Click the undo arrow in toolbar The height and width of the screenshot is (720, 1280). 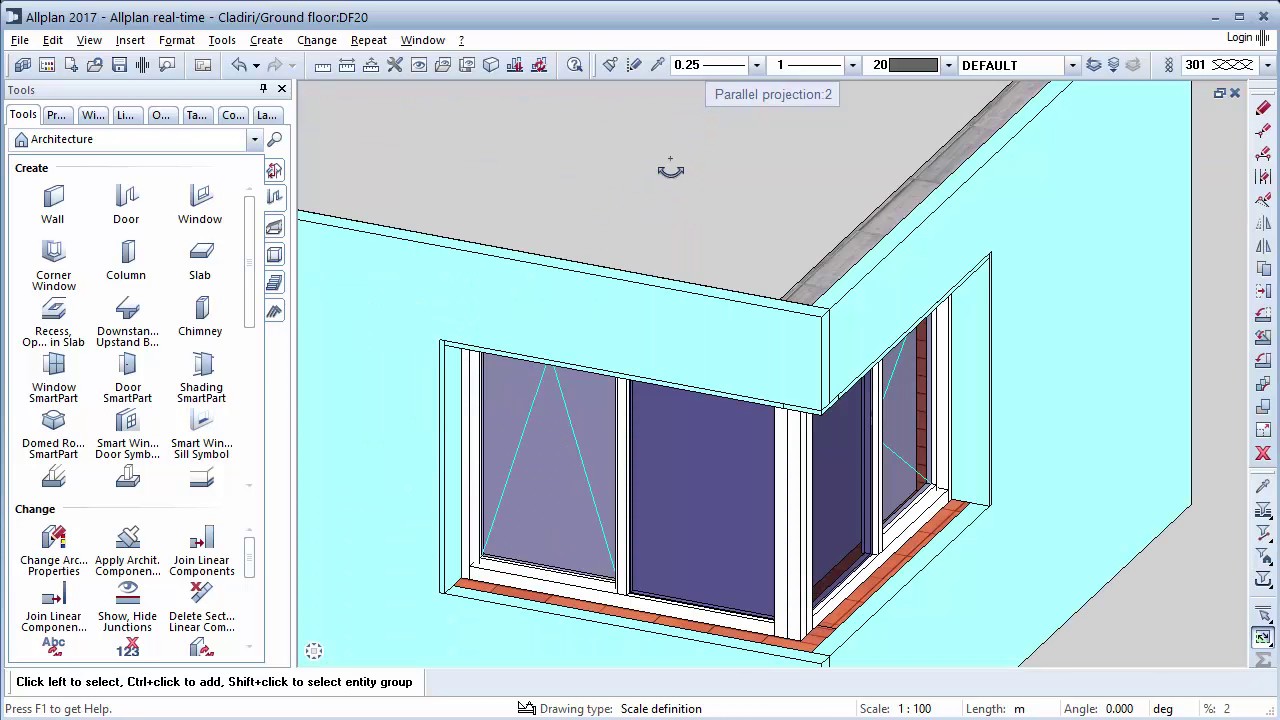coord(239,65)
